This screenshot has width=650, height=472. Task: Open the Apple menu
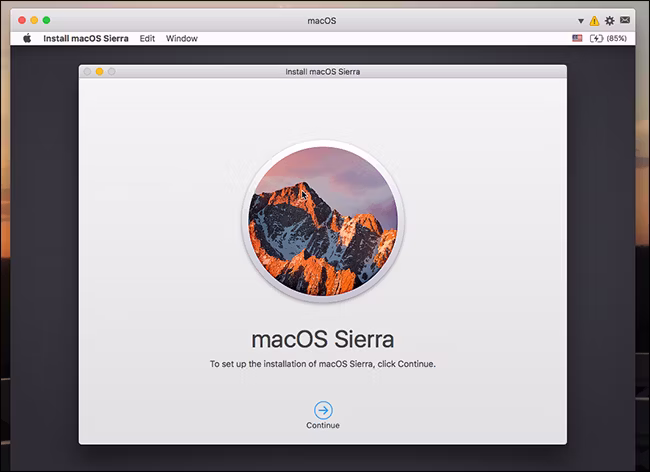click(27, 39)
